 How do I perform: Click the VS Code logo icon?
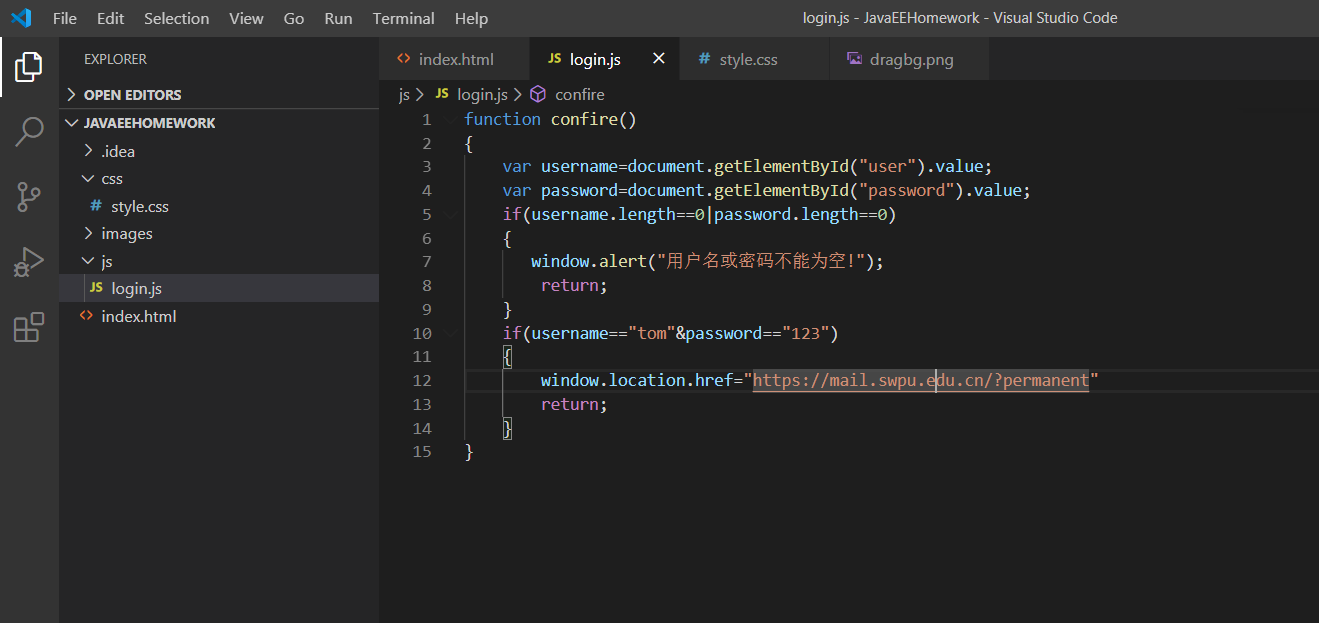[21, 18]
